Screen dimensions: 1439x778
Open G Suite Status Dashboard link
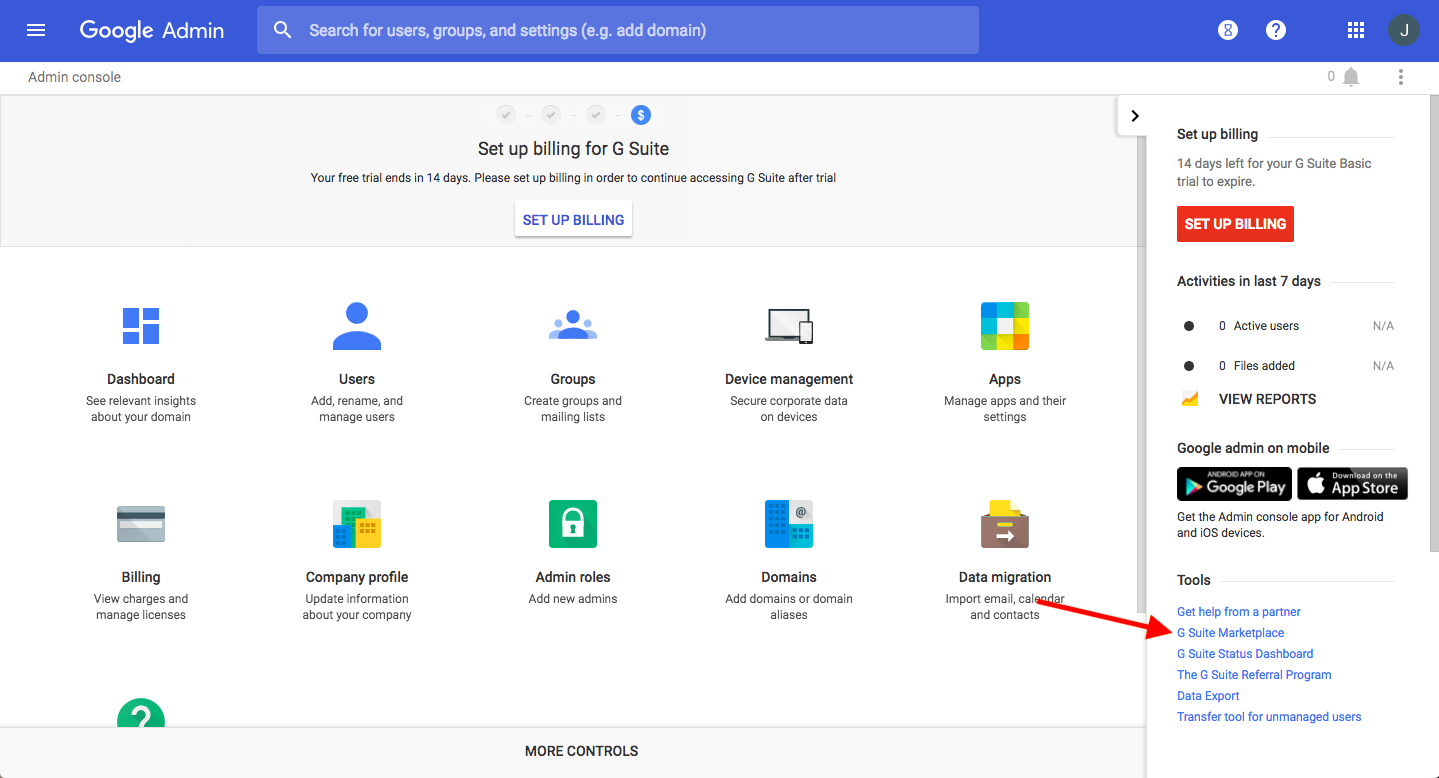coord(1245,654)
